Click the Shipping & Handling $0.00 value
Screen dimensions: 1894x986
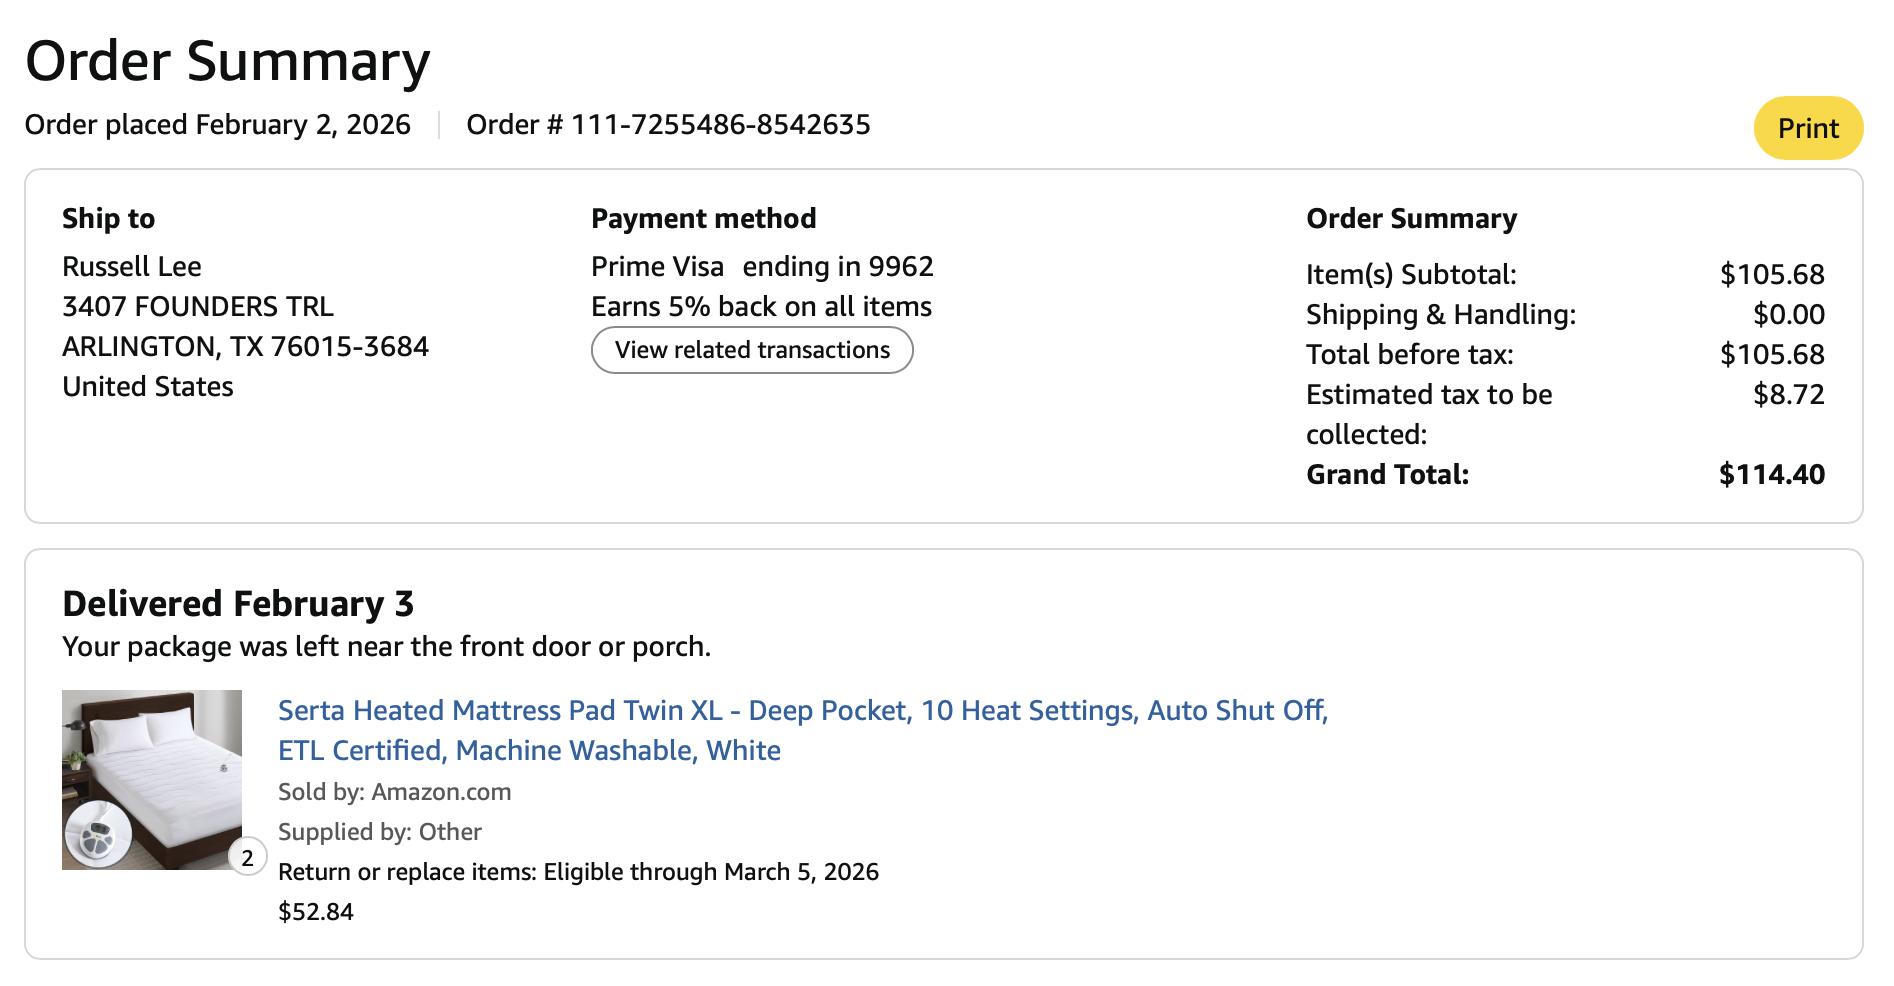point(1788,314)
